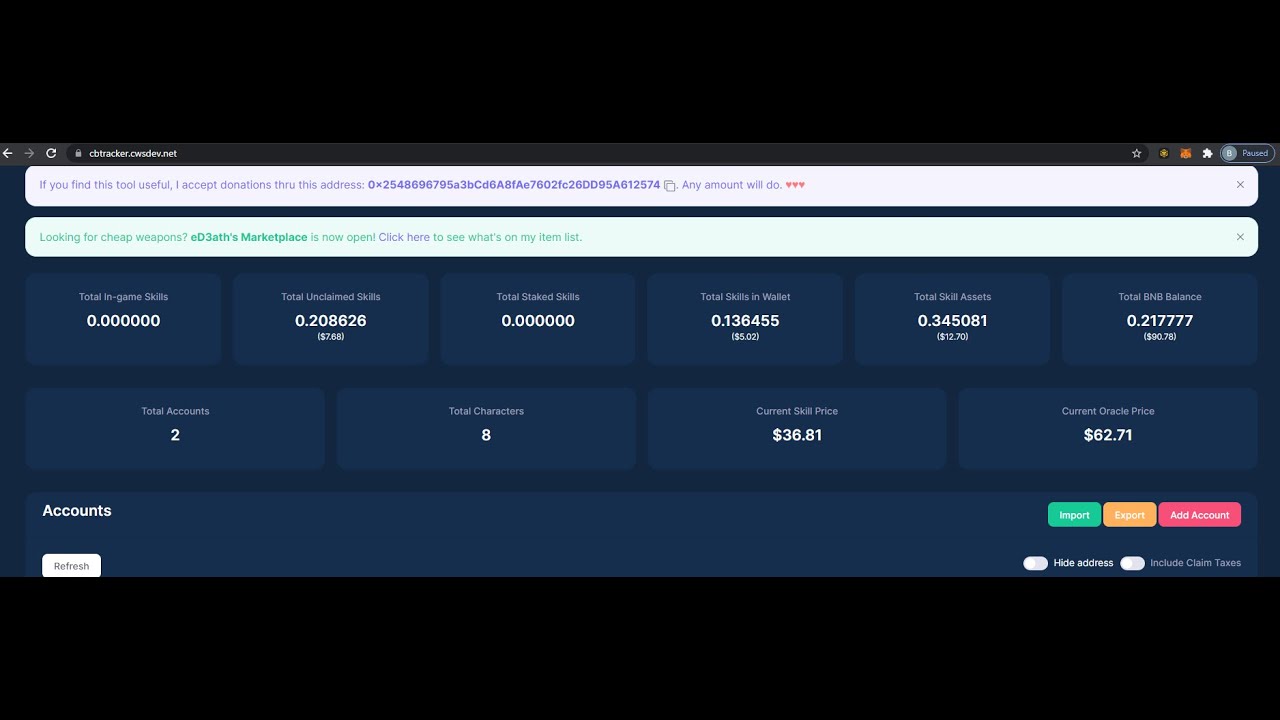Open the MetaMask fox extension
1280x720 pixels.
coord(1186,153)
